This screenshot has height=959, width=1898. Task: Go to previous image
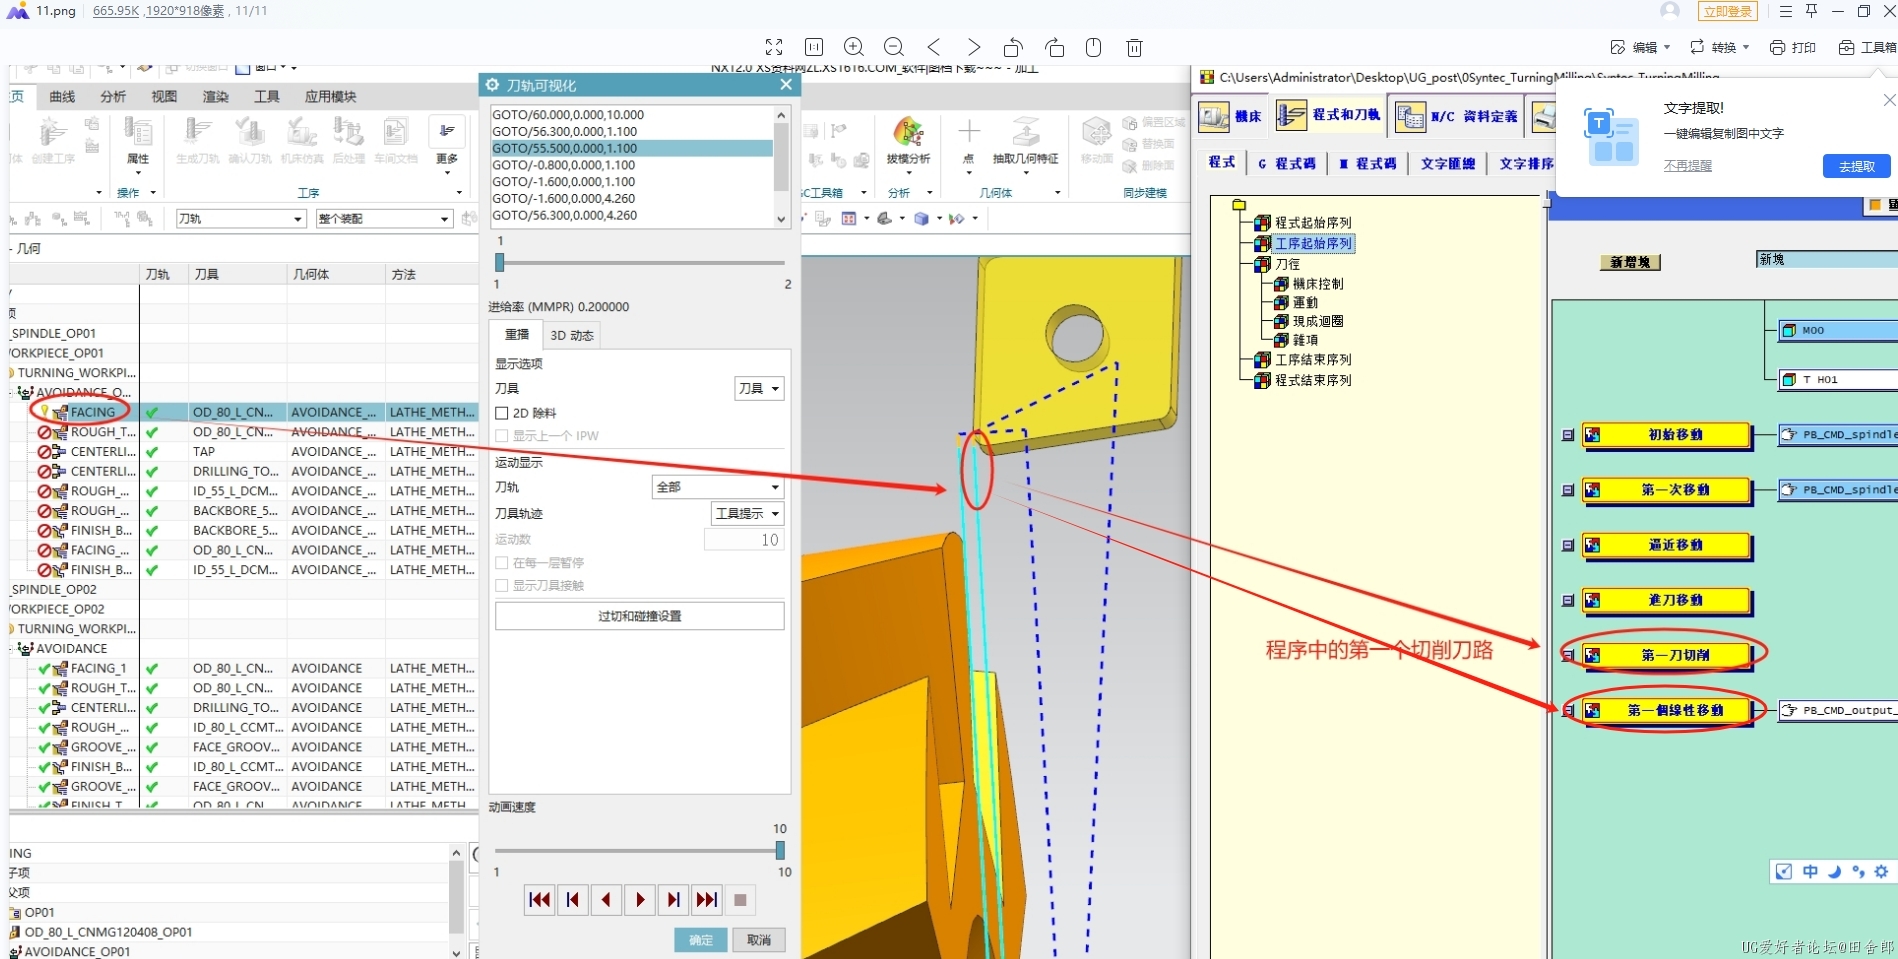(934, 47)
